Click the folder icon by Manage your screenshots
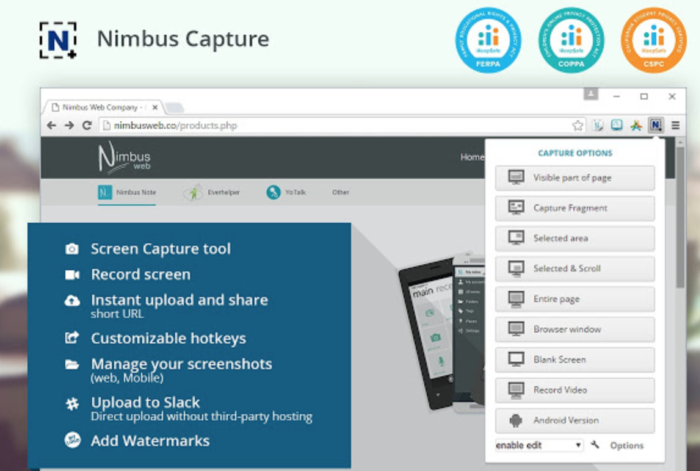The height and width of the screenshot is (471, 700). [72, 365]
